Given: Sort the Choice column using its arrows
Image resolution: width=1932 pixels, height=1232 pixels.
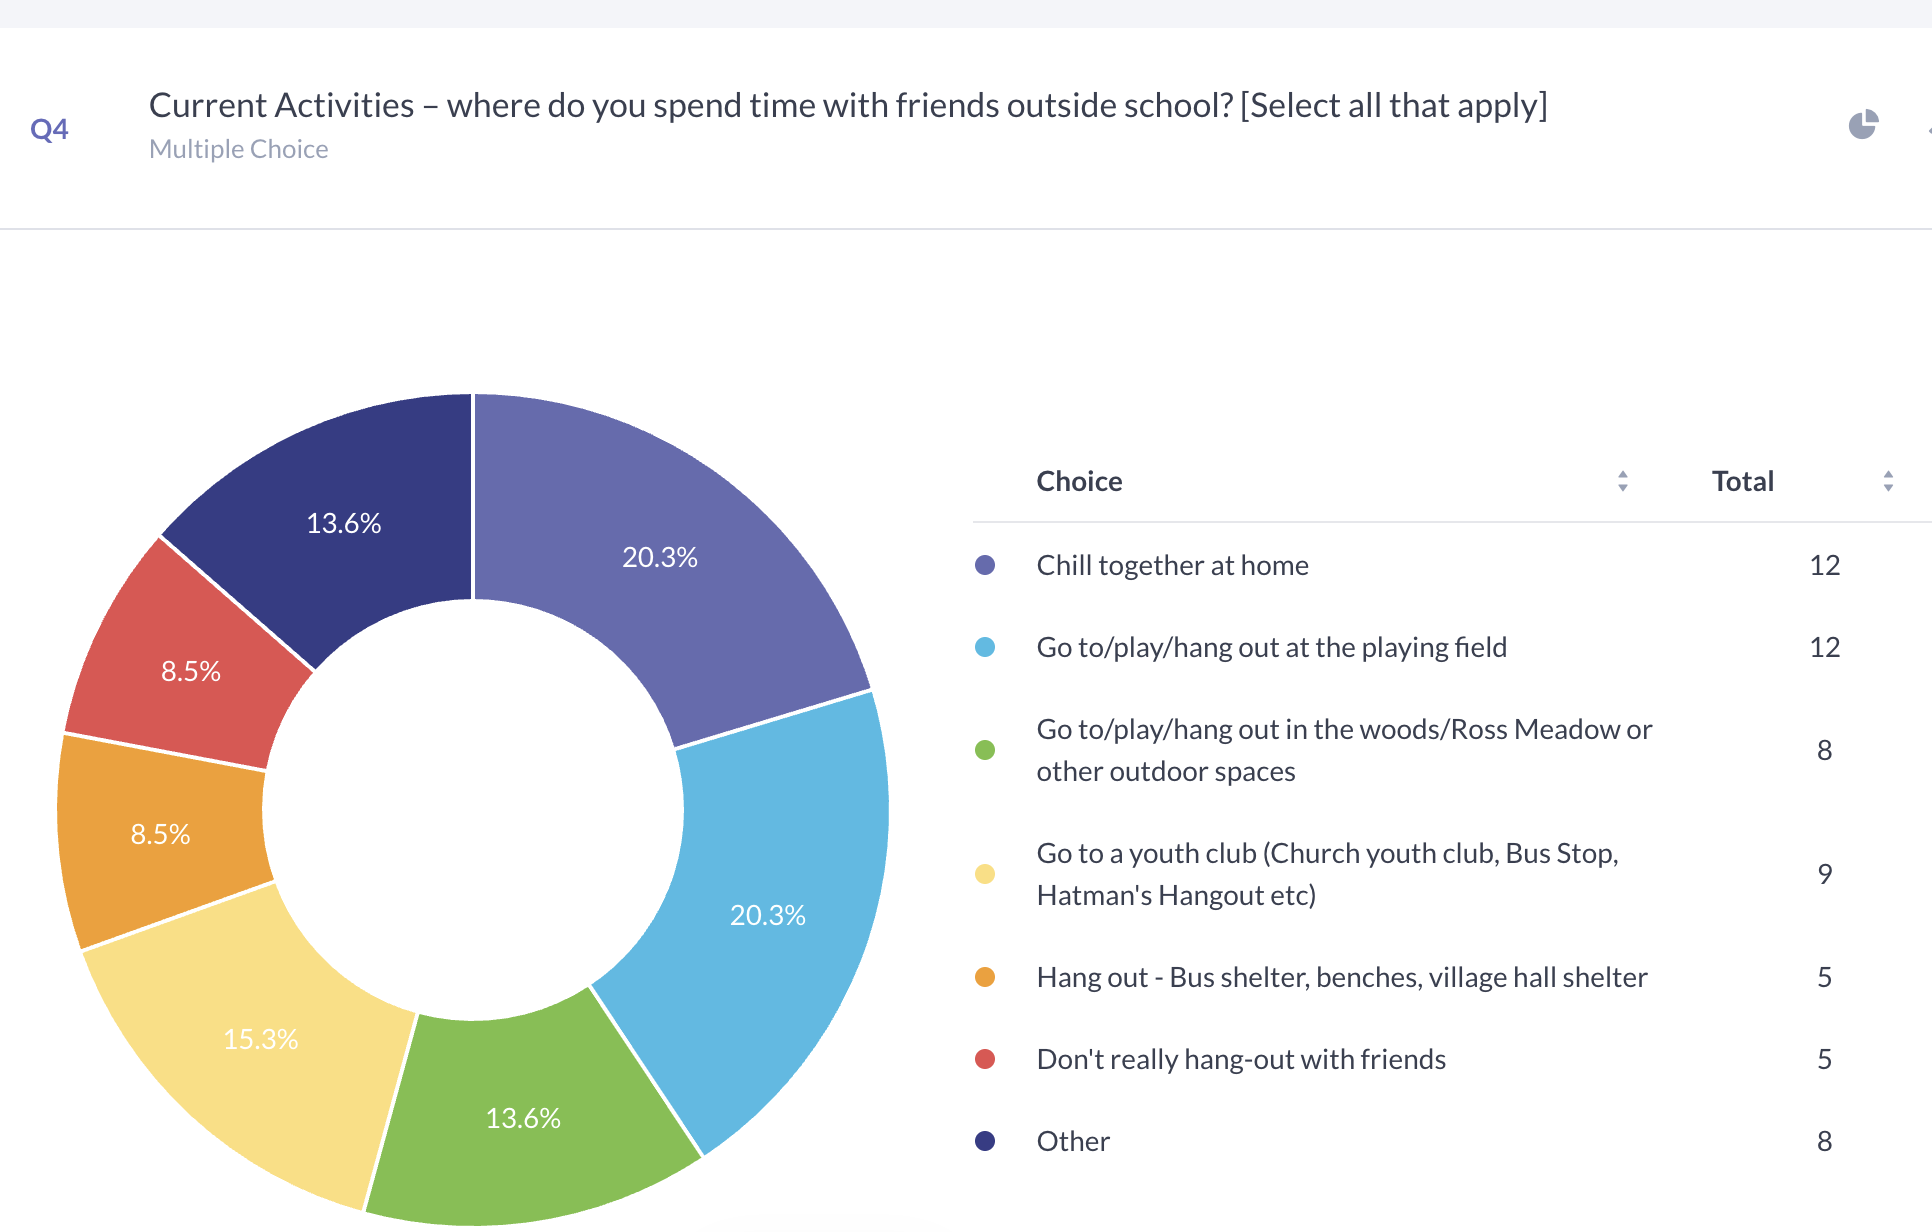Looking at the screenshot, I should tap(1622, 481).
